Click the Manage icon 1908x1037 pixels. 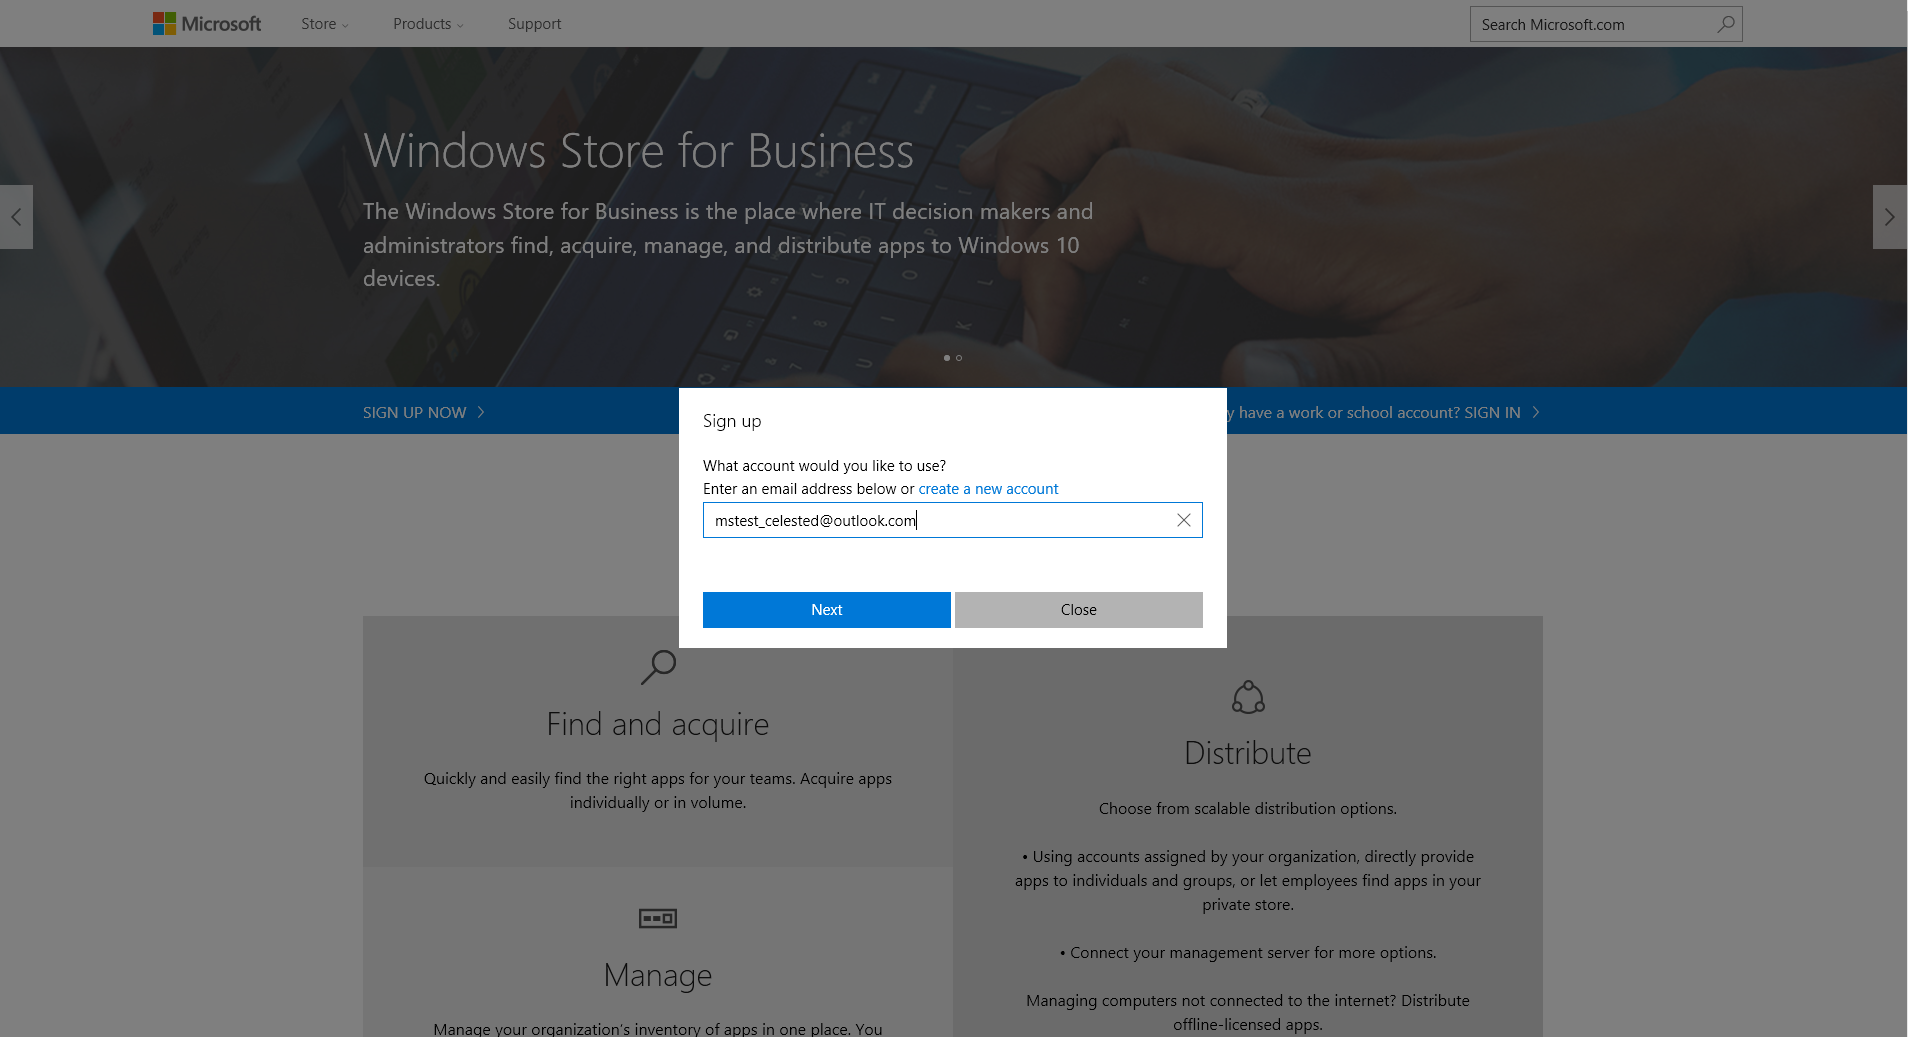(x=658, y=918)
